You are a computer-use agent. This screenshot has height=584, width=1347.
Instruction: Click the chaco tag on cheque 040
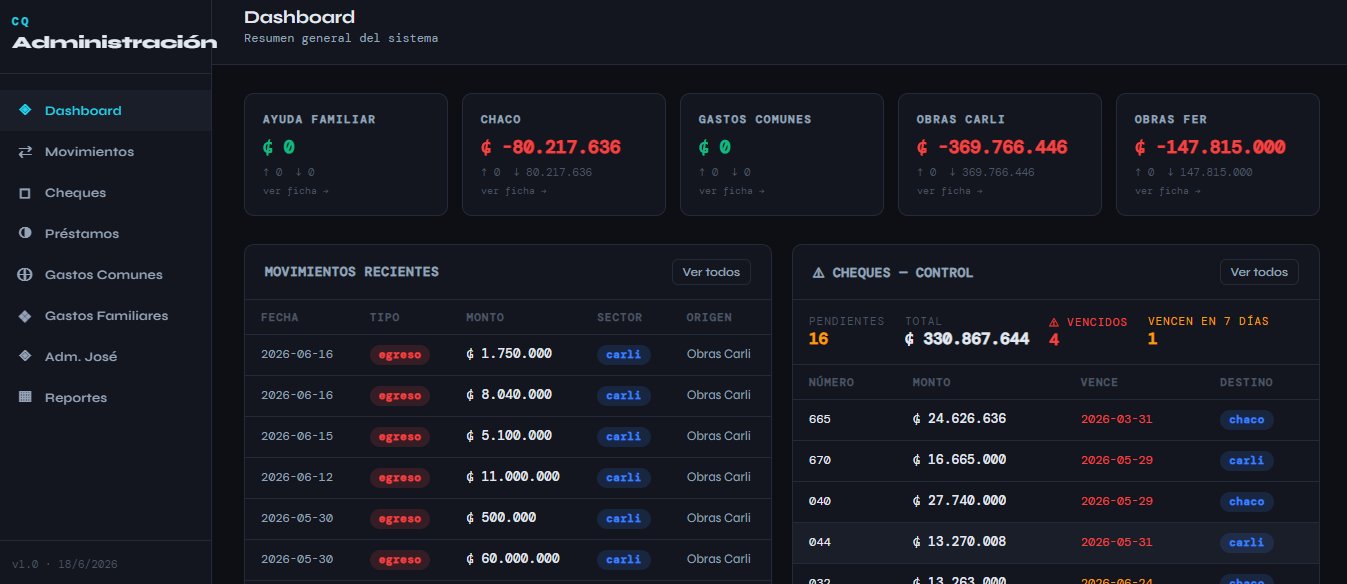click(1246, 502)
